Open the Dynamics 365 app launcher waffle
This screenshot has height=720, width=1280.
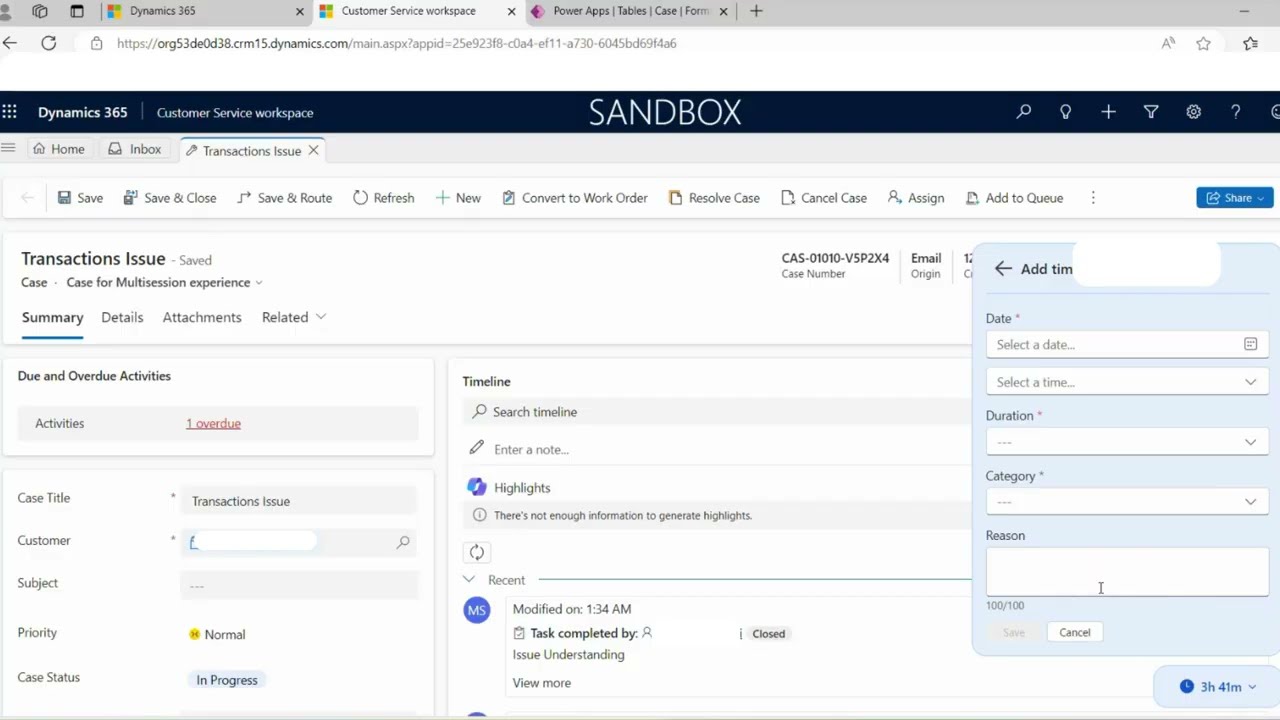(x=9, y=112)
